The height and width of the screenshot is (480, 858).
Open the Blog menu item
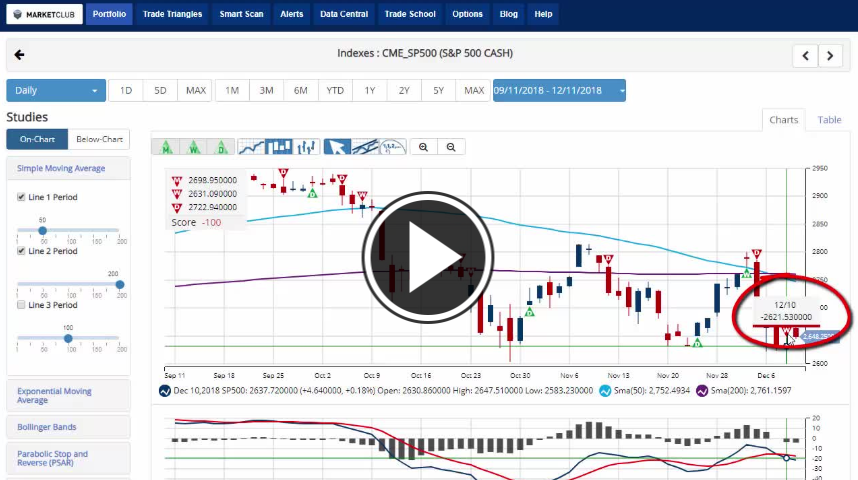pyautogui.click(x=508, y=14)
